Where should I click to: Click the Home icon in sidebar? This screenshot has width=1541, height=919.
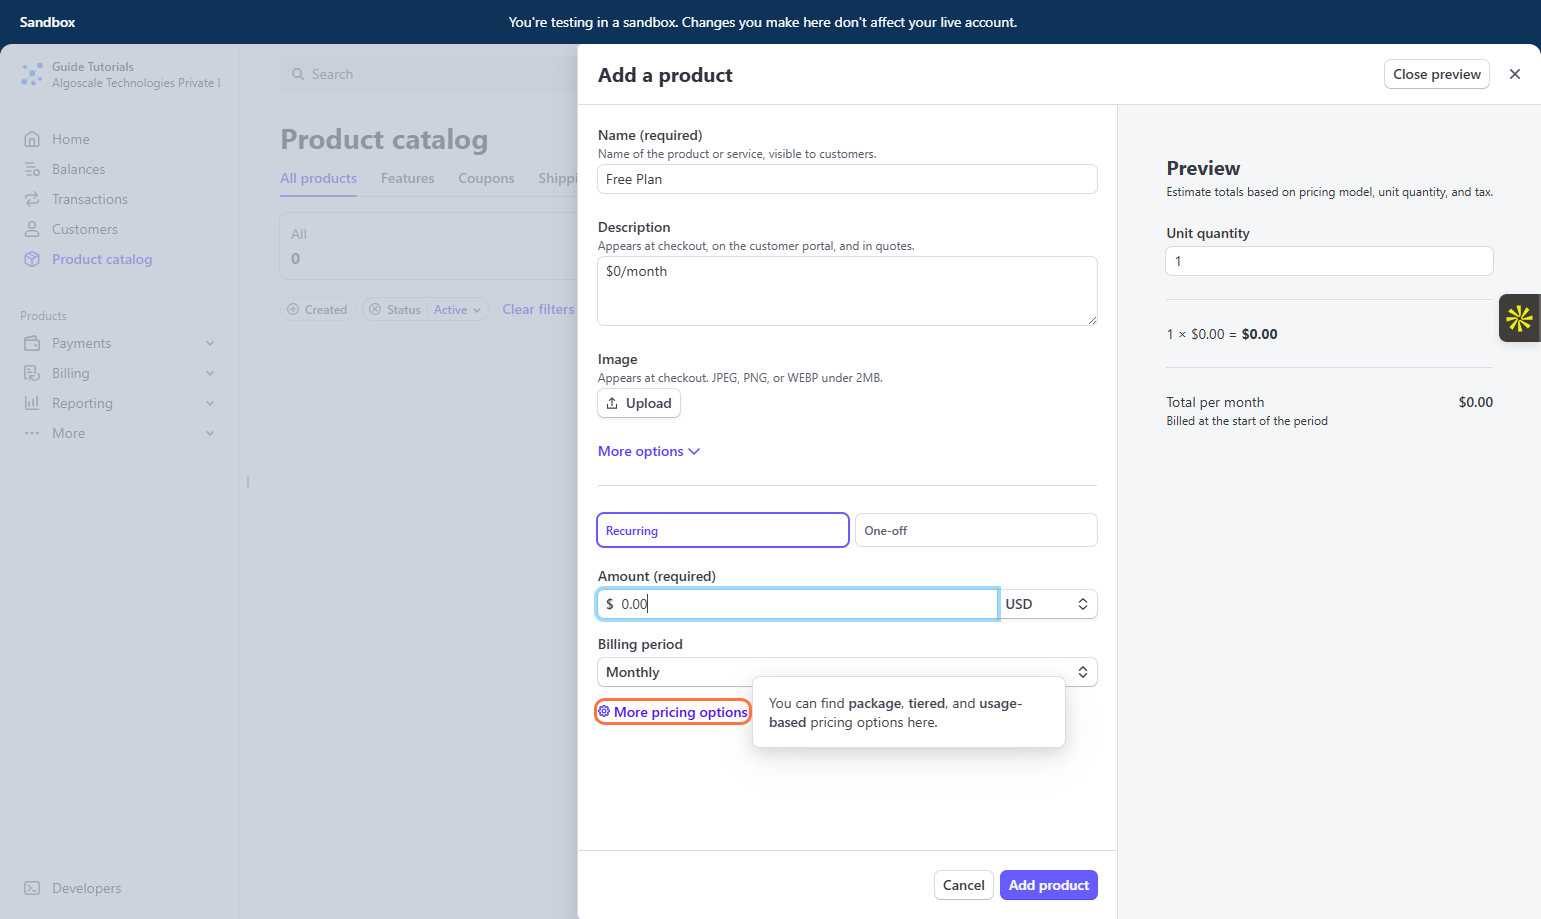32,139
